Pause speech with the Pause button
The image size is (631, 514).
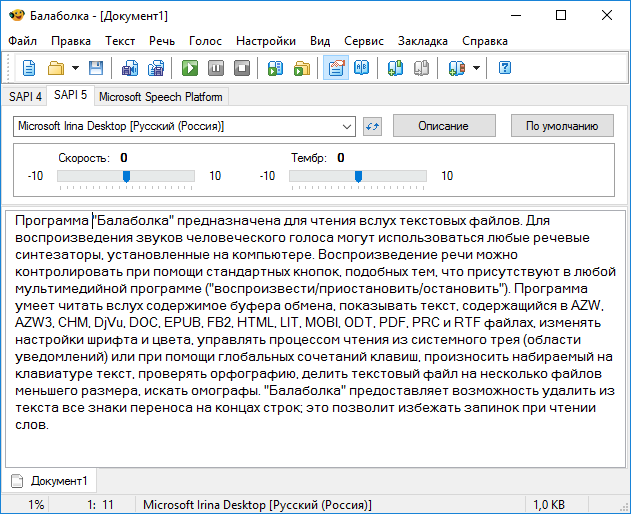[x=216, y=68]
